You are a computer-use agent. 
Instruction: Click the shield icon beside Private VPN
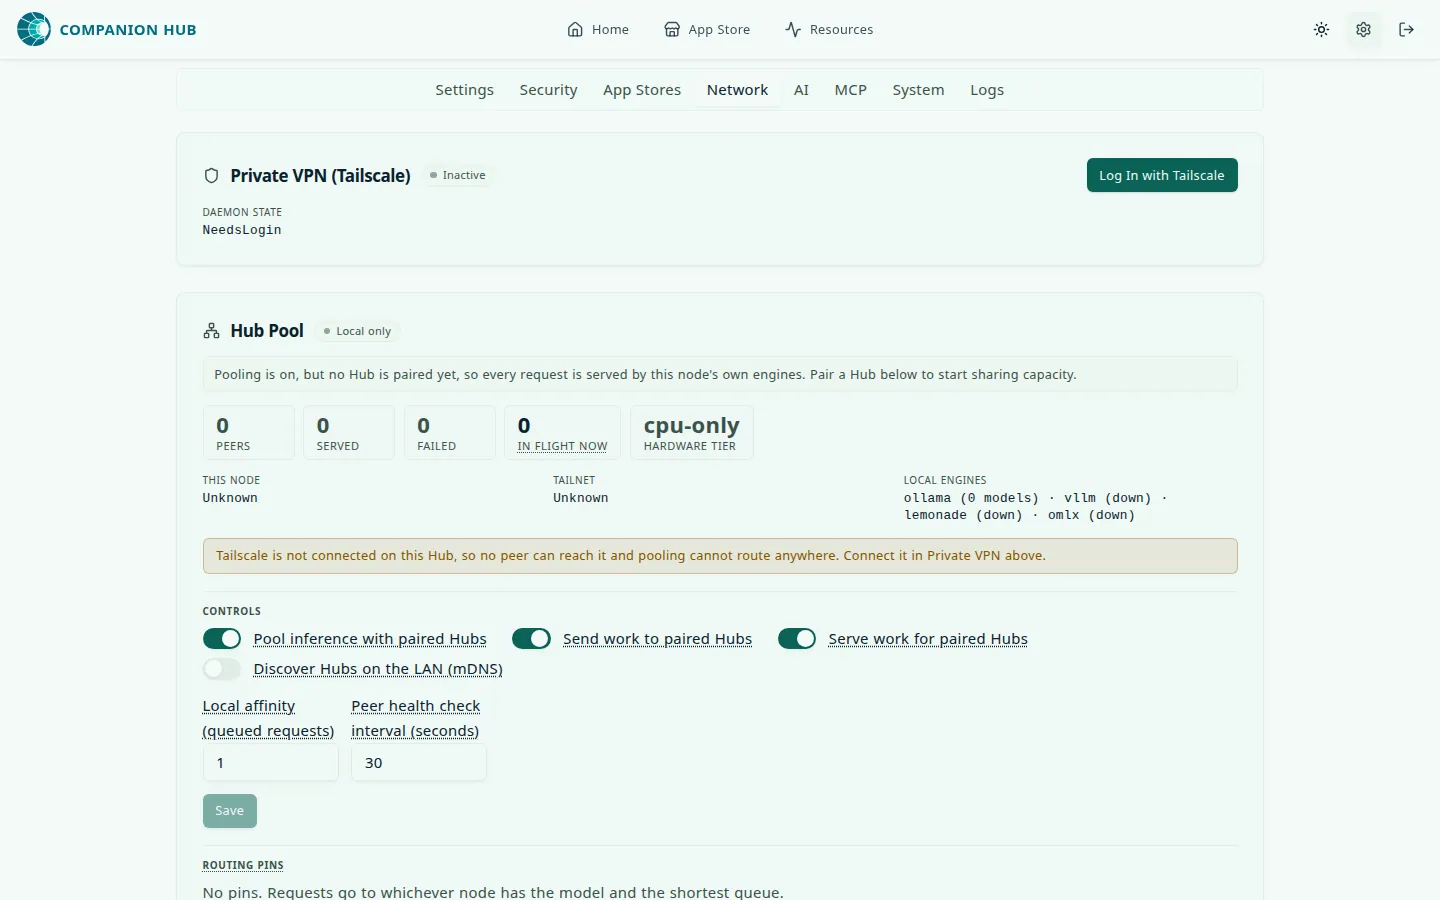coord(211,175)
